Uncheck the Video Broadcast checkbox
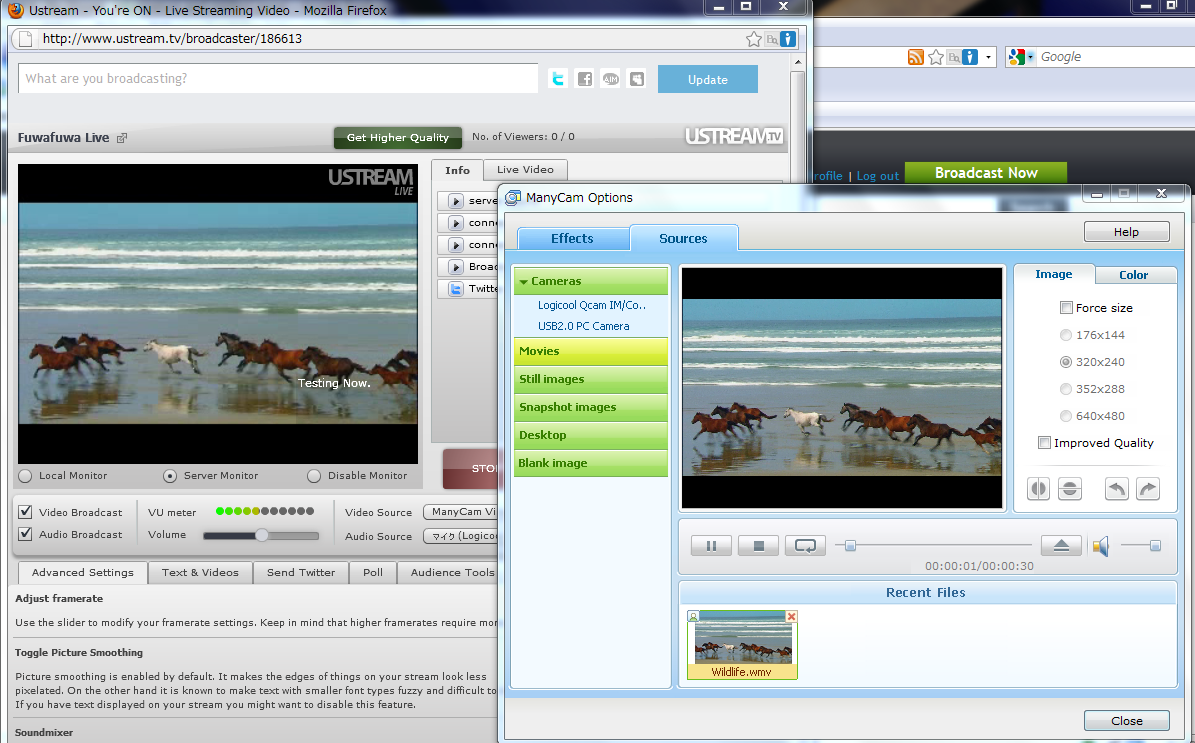 (x=26, y=512)
